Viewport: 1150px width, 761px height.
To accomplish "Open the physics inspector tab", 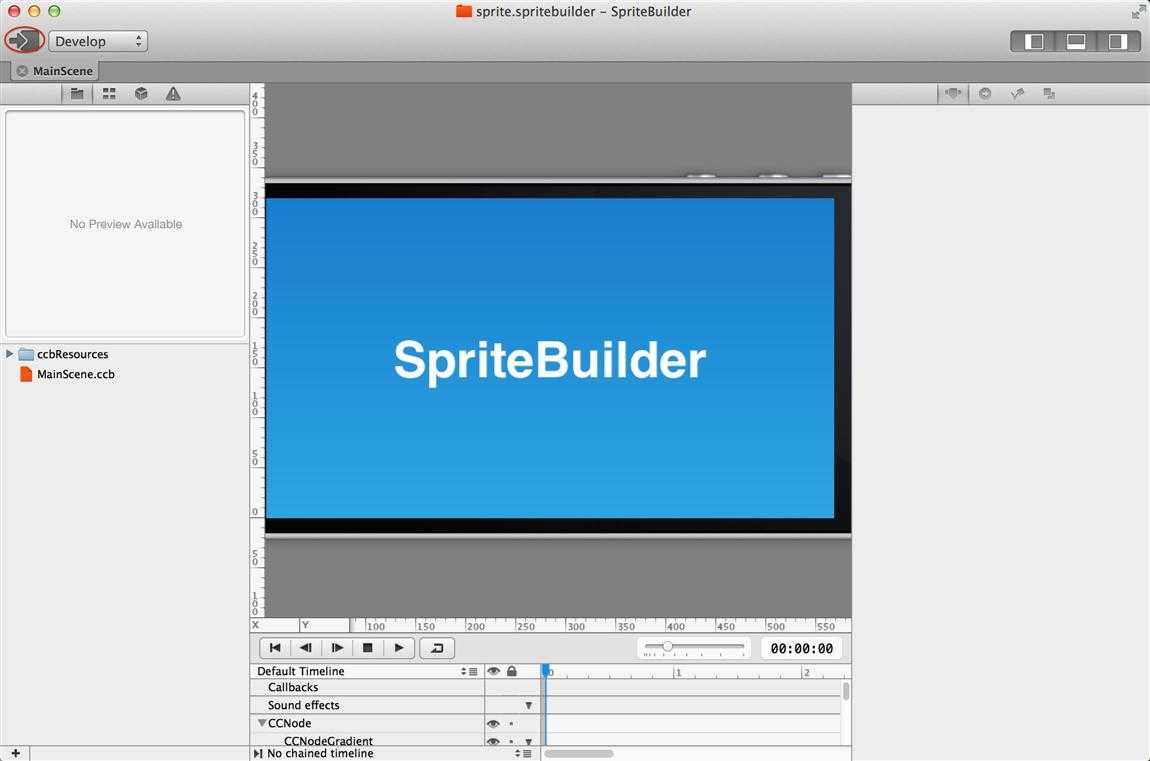I will point(1017,93).
